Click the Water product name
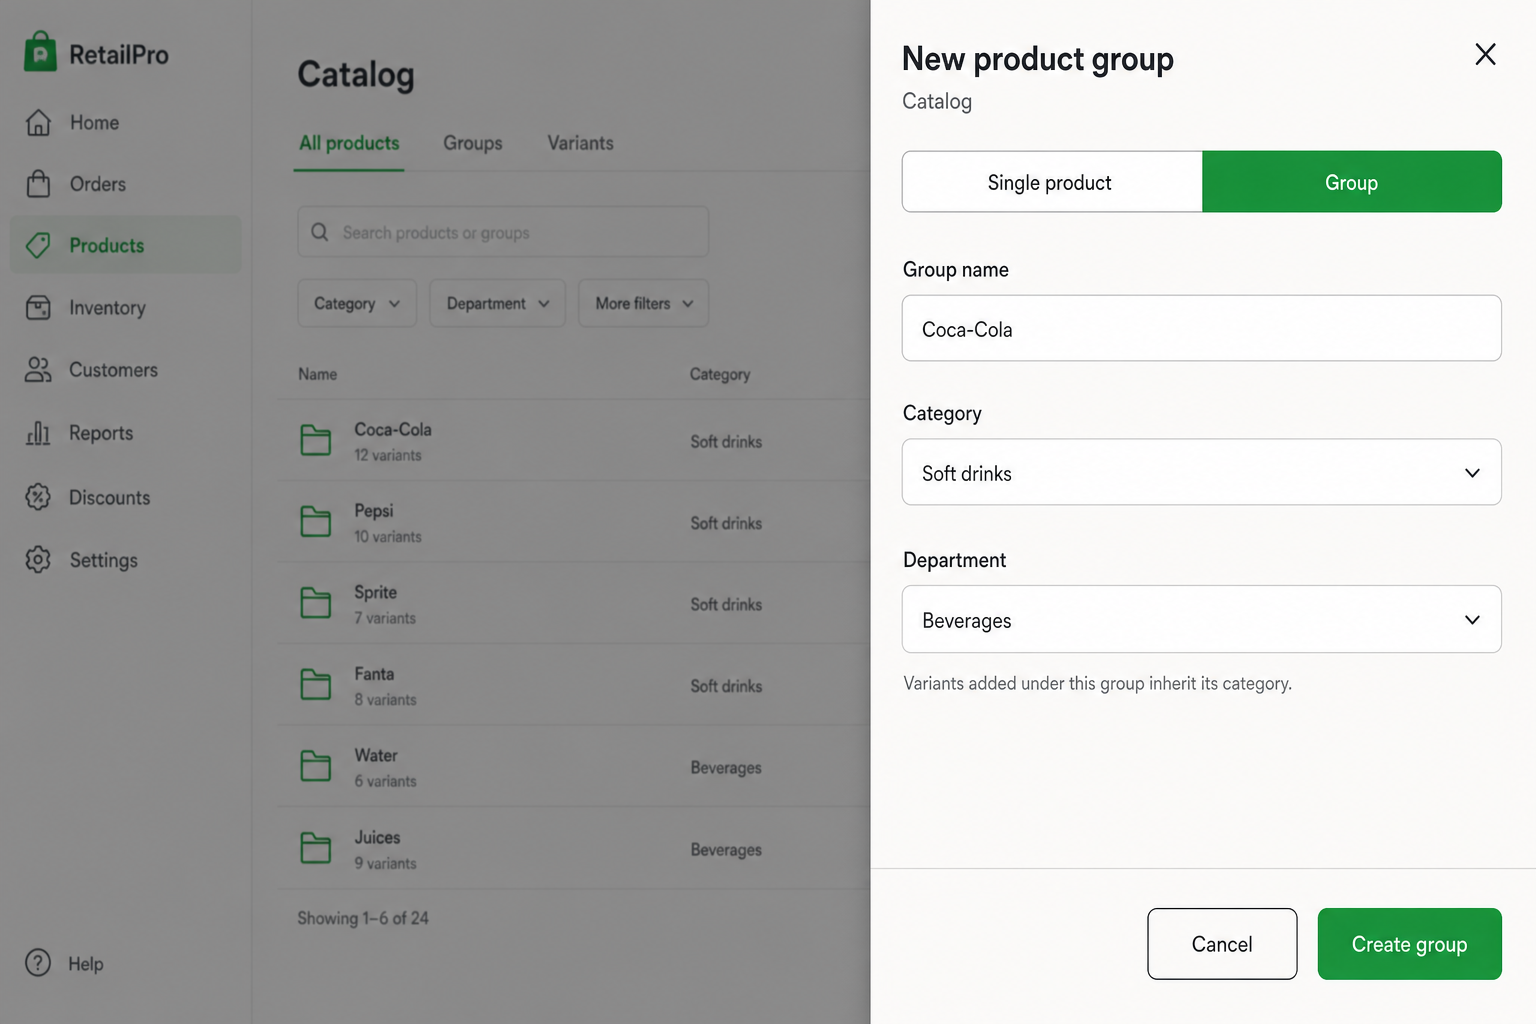This screenshot has height=1024, width=1536. [x=376, y=755]
